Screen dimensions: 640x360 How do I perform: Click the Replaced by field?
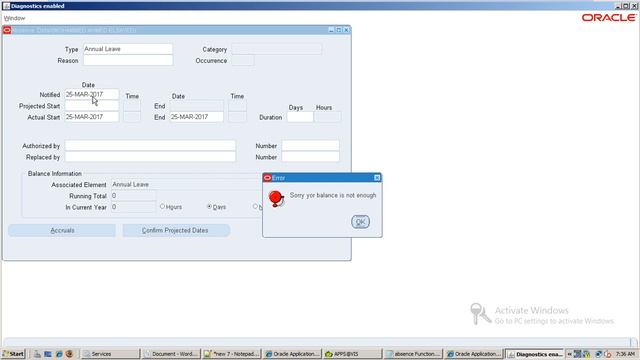pos(150,157)
